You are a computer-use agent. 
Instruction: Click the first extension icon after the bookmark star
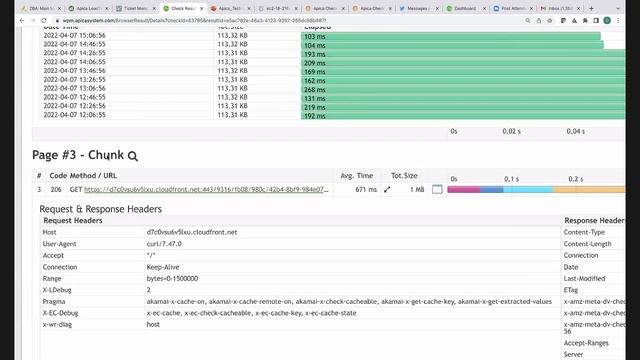coord(563,20)
